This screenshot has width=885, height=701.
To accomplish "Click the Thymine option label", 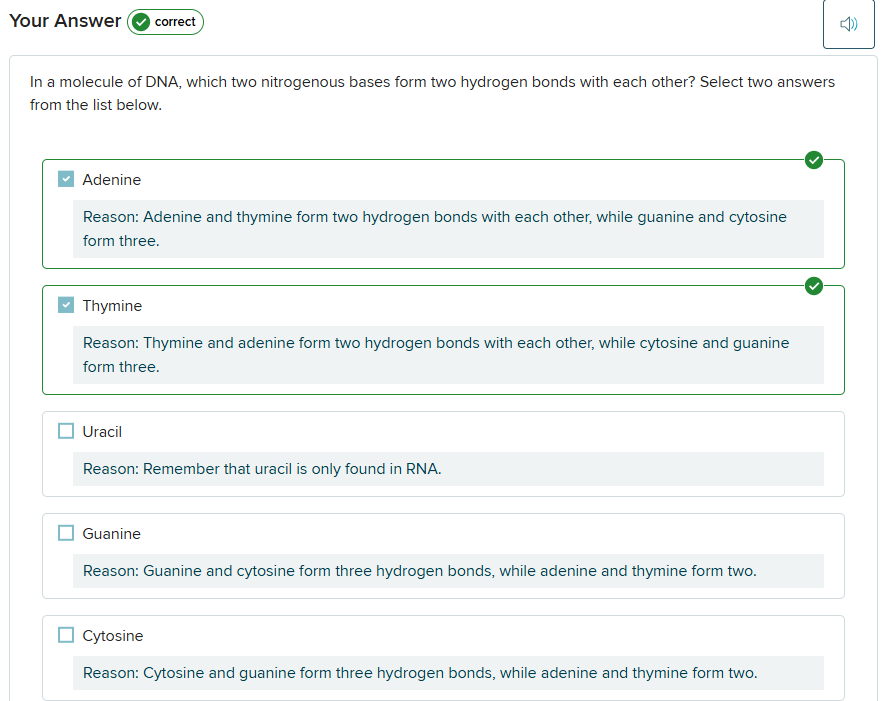I will click(112, 306).
